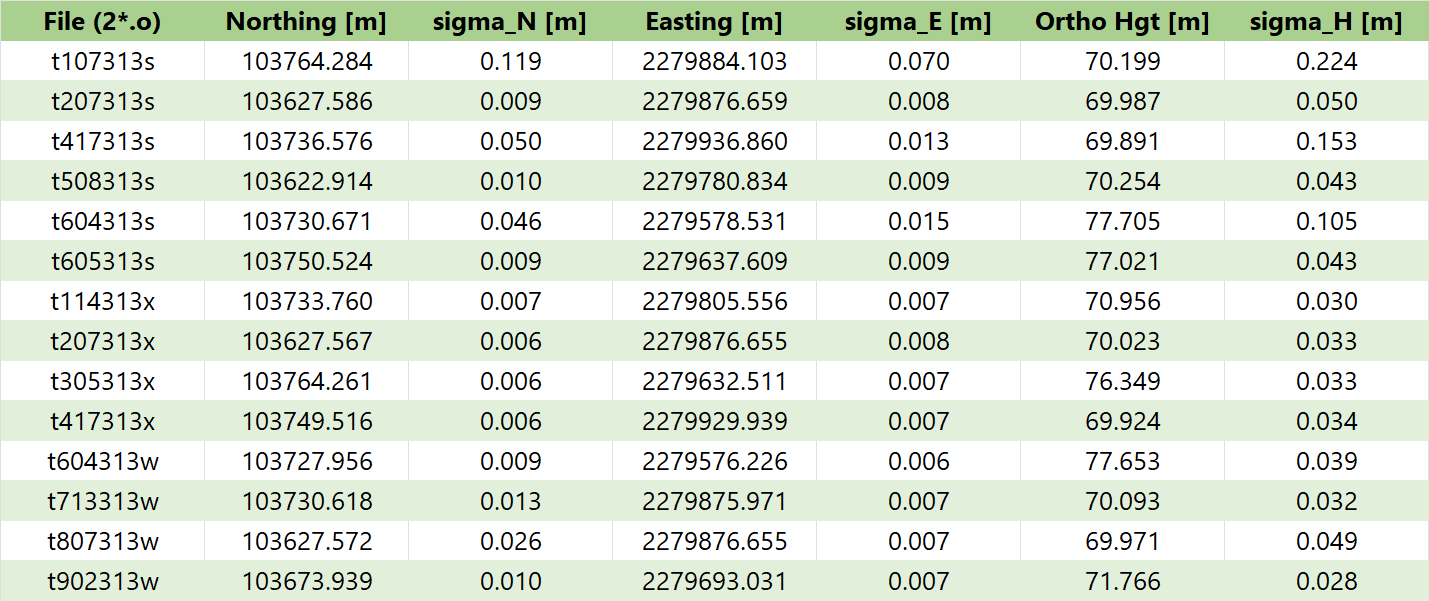Image resolution: width=1429 pixels, height=601 pixels.
Task: Click sigma_N value 0.026
Action: click(x=510, y=542)
